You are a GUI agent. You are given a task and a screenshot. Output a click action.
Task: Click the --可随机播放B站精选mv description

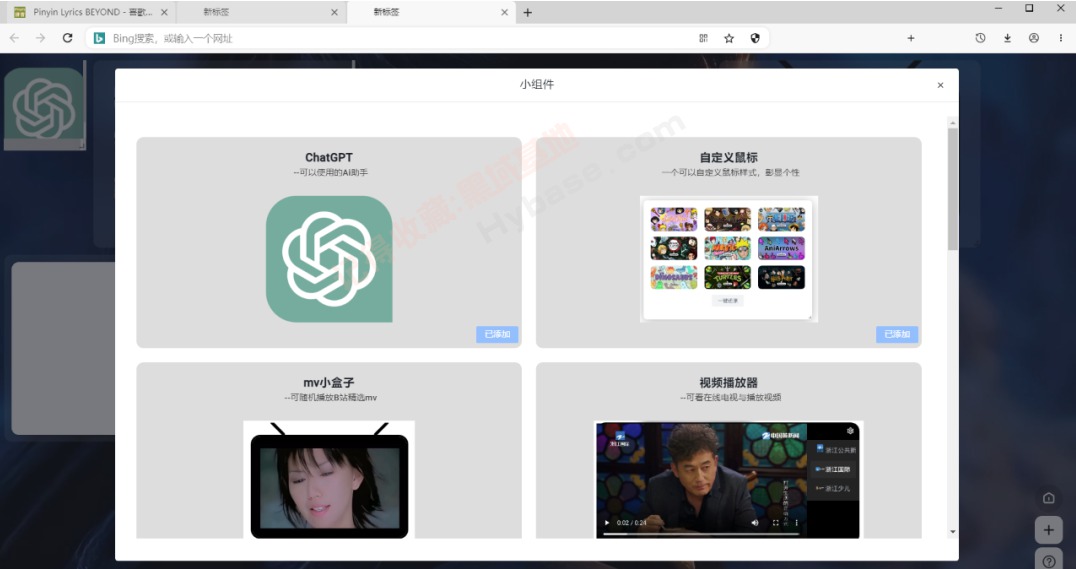330,397
